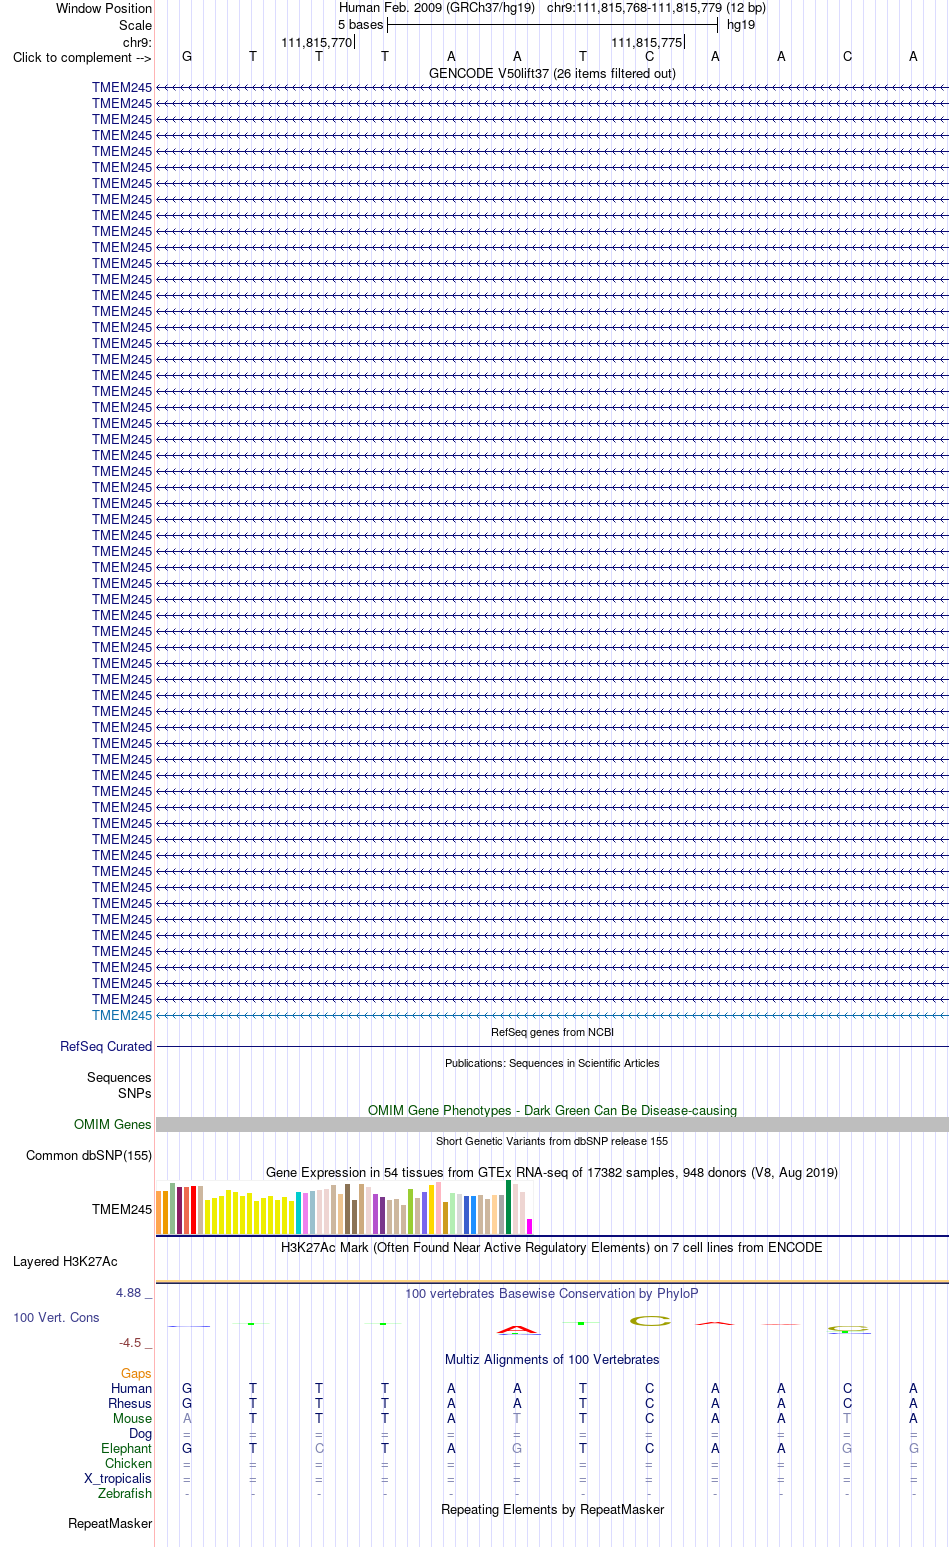Click the 'hg19' text beside the scale bar
The image size is (950, 1547).
[x=741, y=24]
